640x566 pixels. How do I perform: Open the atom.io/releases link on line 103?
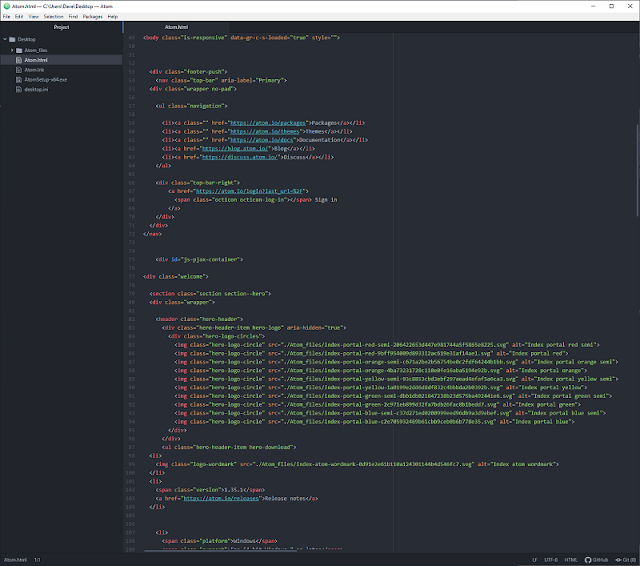(221, 498)
